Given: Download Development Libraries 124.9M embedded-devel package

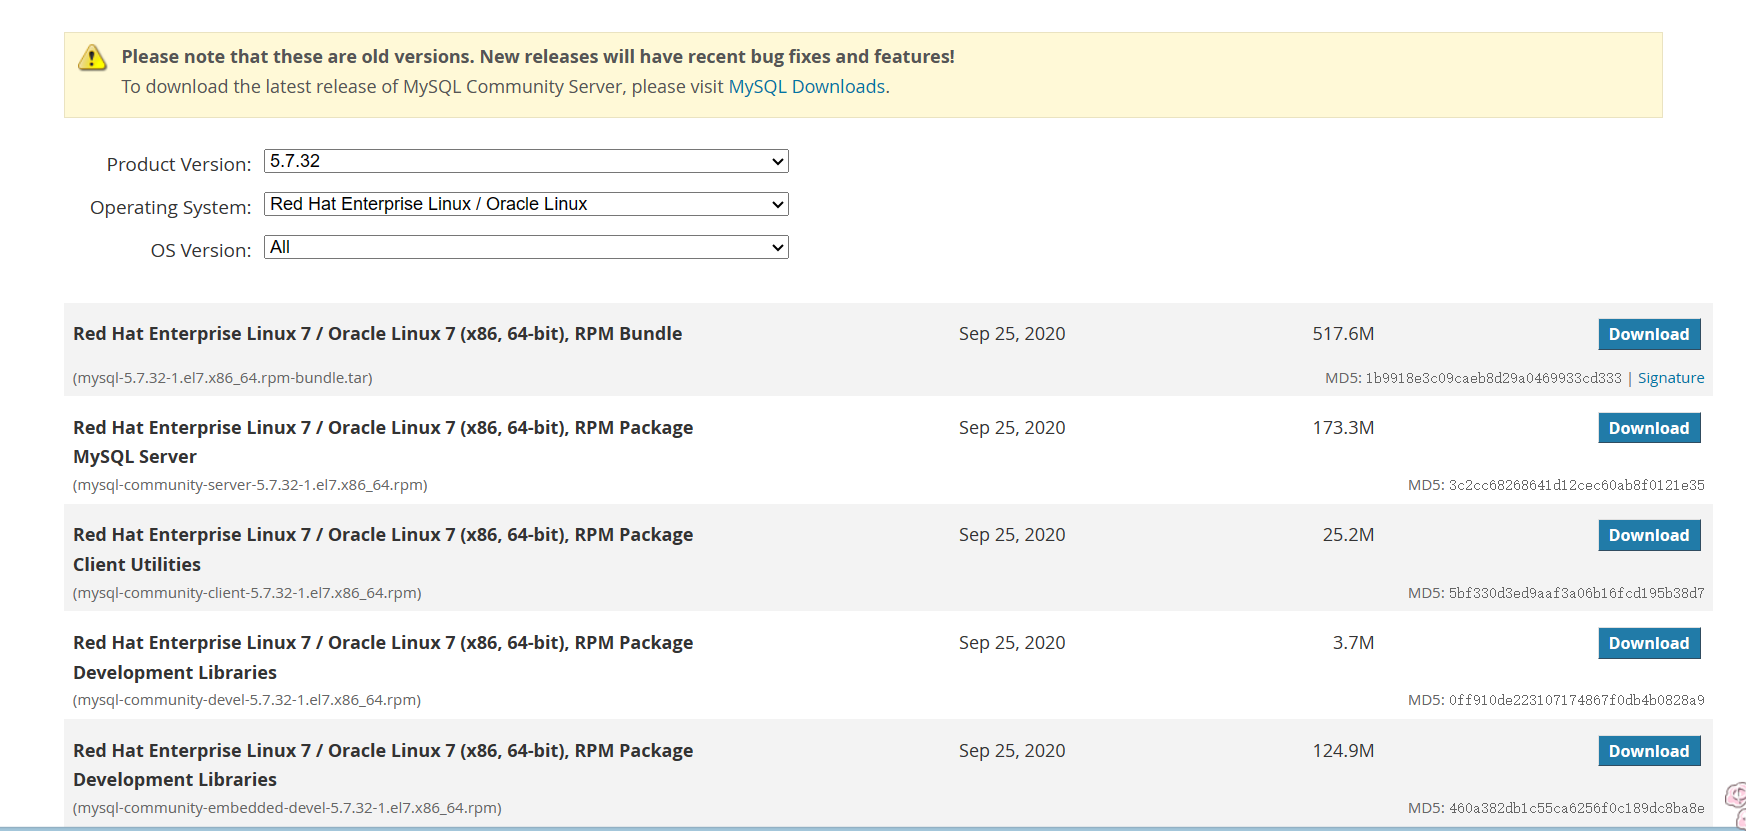Looking at the screenshot, I should pyautogui.click(x=1649, y=751).
